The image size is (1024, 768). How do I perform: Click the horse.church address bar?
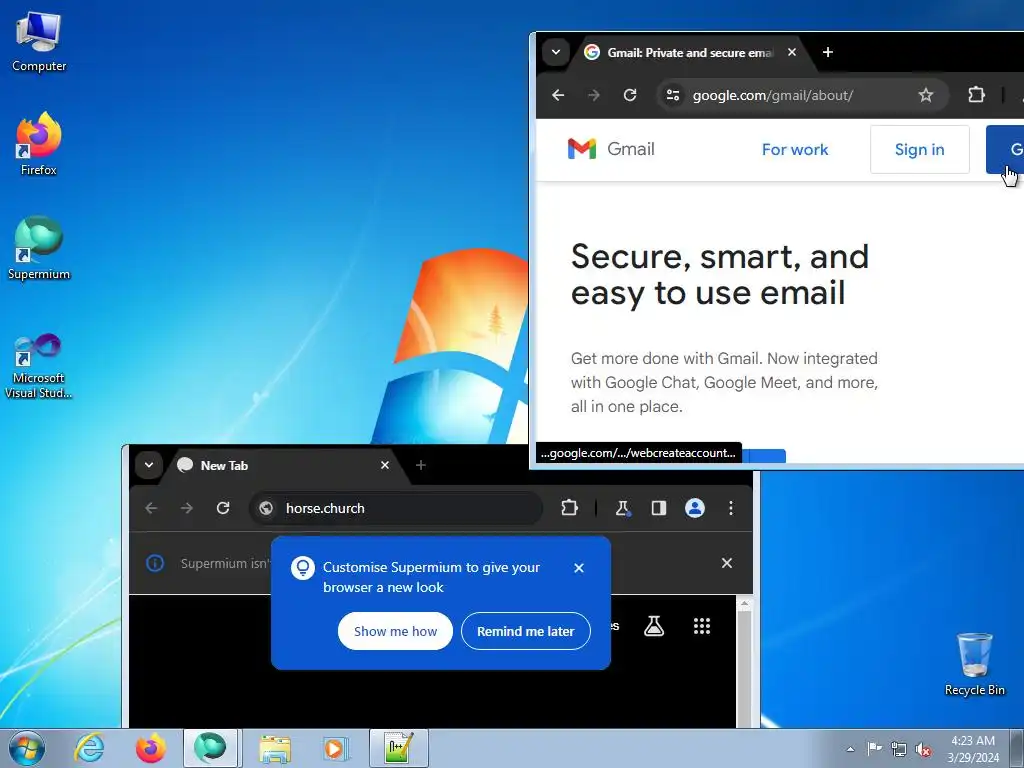[396, 508]
